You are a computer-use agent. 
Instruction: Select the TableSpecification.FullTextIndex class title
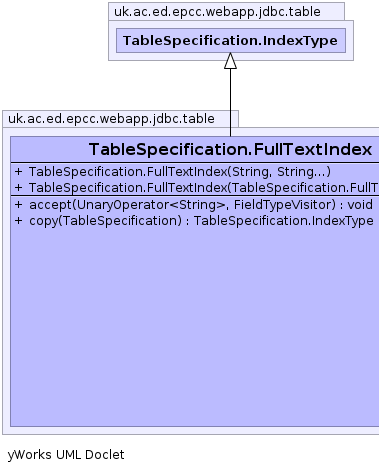230,149
